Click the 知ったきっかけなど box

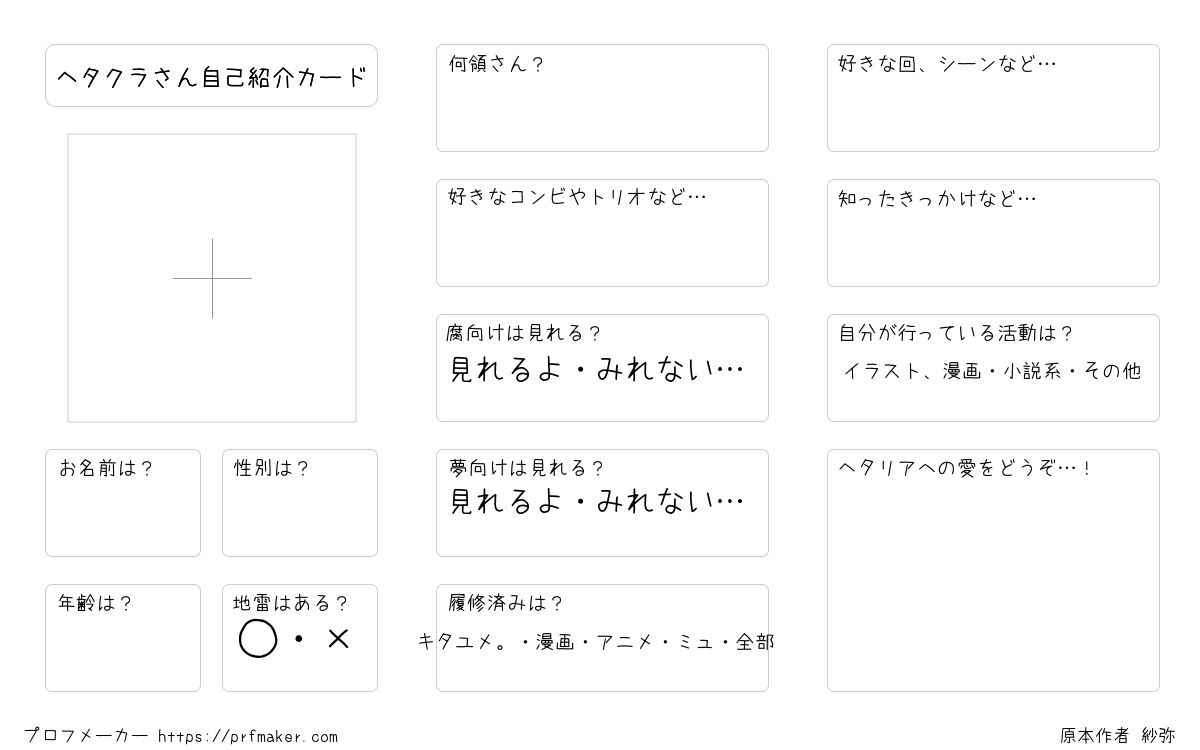(993, 233)
